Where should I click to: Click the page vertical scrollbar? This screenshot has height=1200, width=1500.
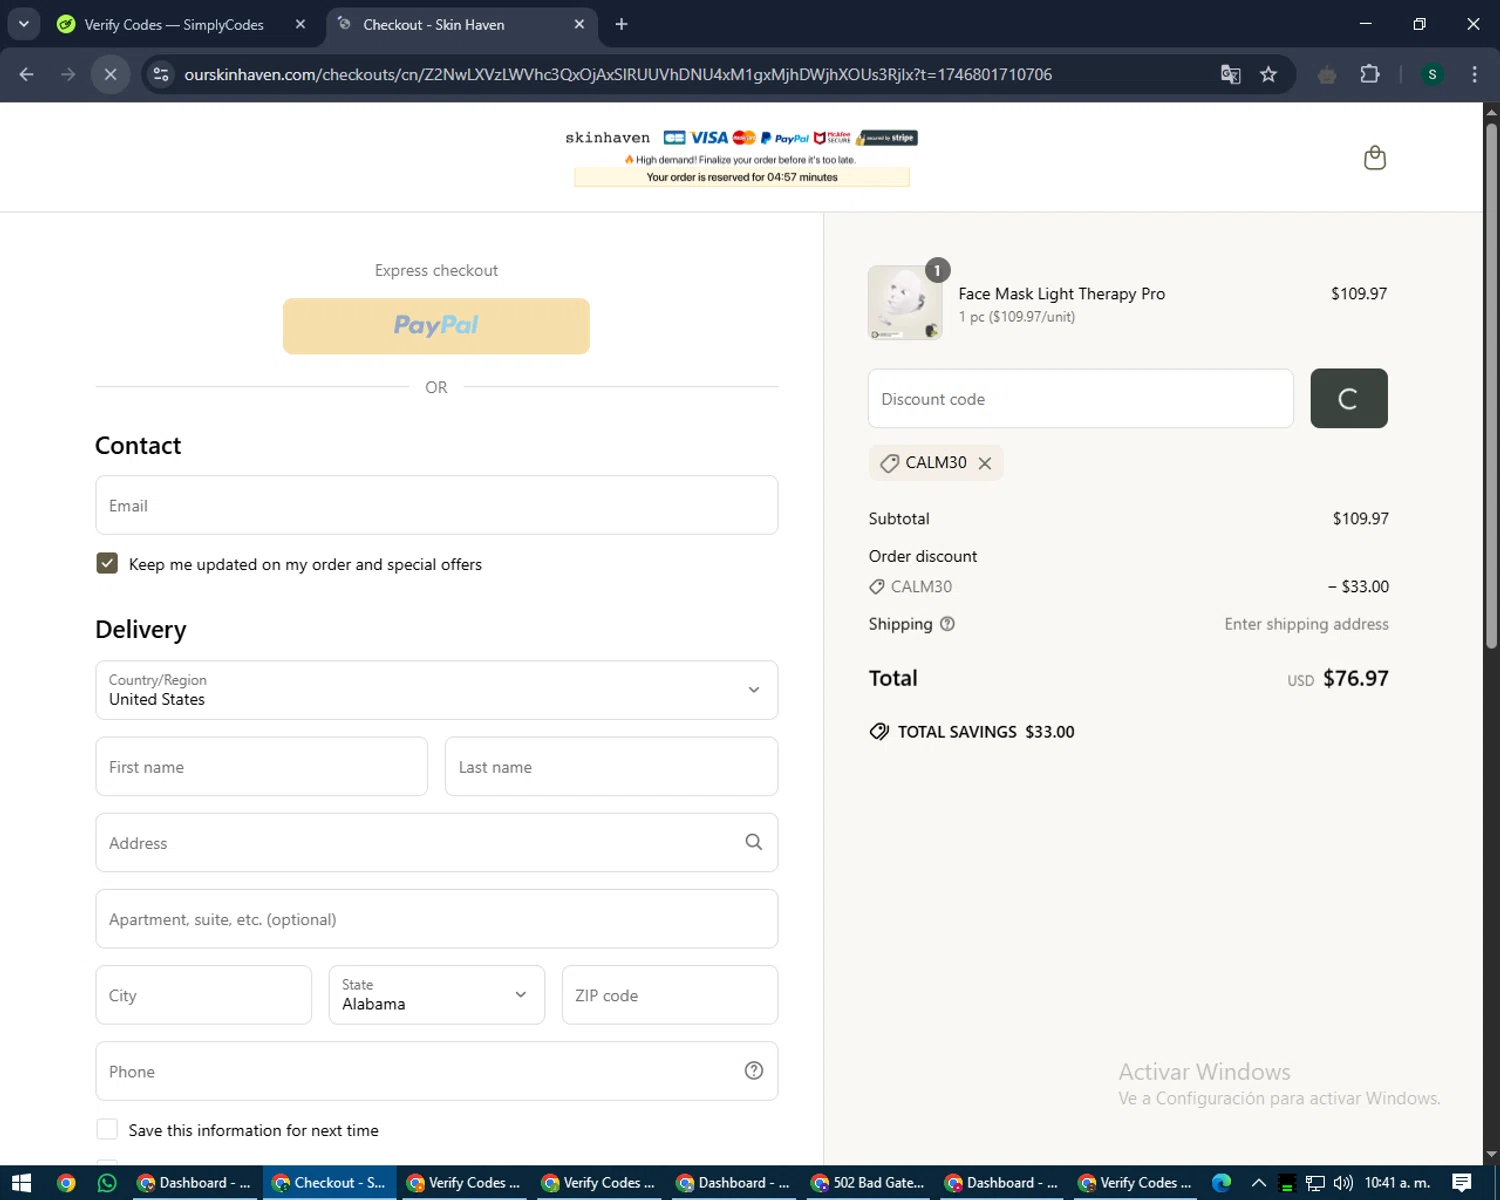pyautogui.click(x=1491, y=386)
